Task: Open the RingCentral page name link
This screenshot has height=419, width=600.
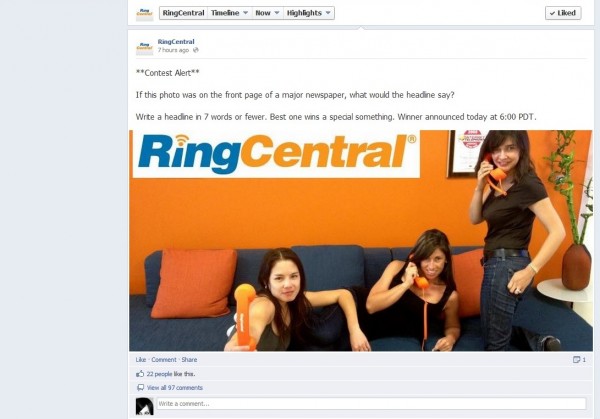Action: [176, 42]
